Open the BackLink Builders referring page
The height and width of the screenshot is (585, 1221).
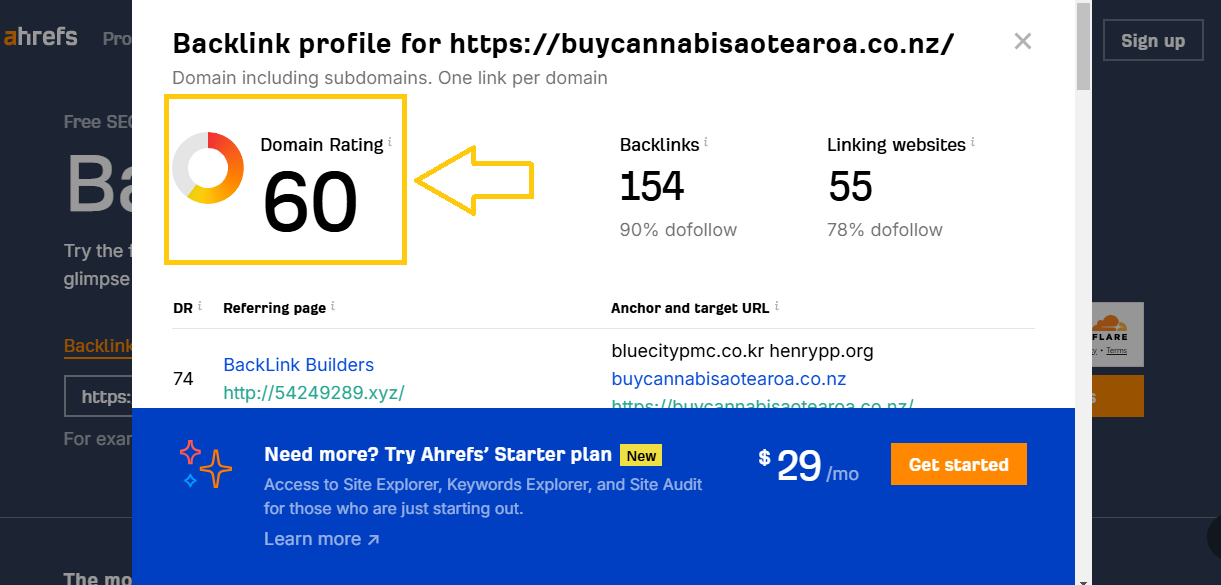click(298, 365)
